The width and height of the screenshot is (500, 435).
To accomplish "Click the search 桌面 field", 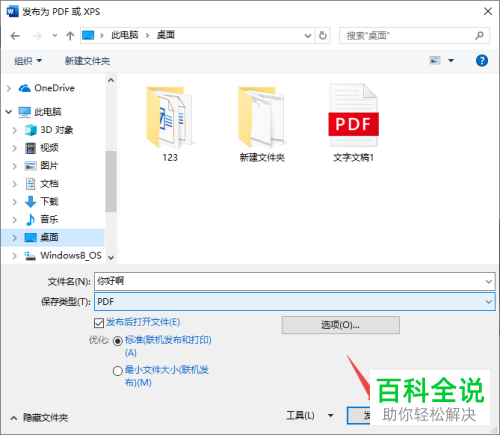I will coord(414,36).
